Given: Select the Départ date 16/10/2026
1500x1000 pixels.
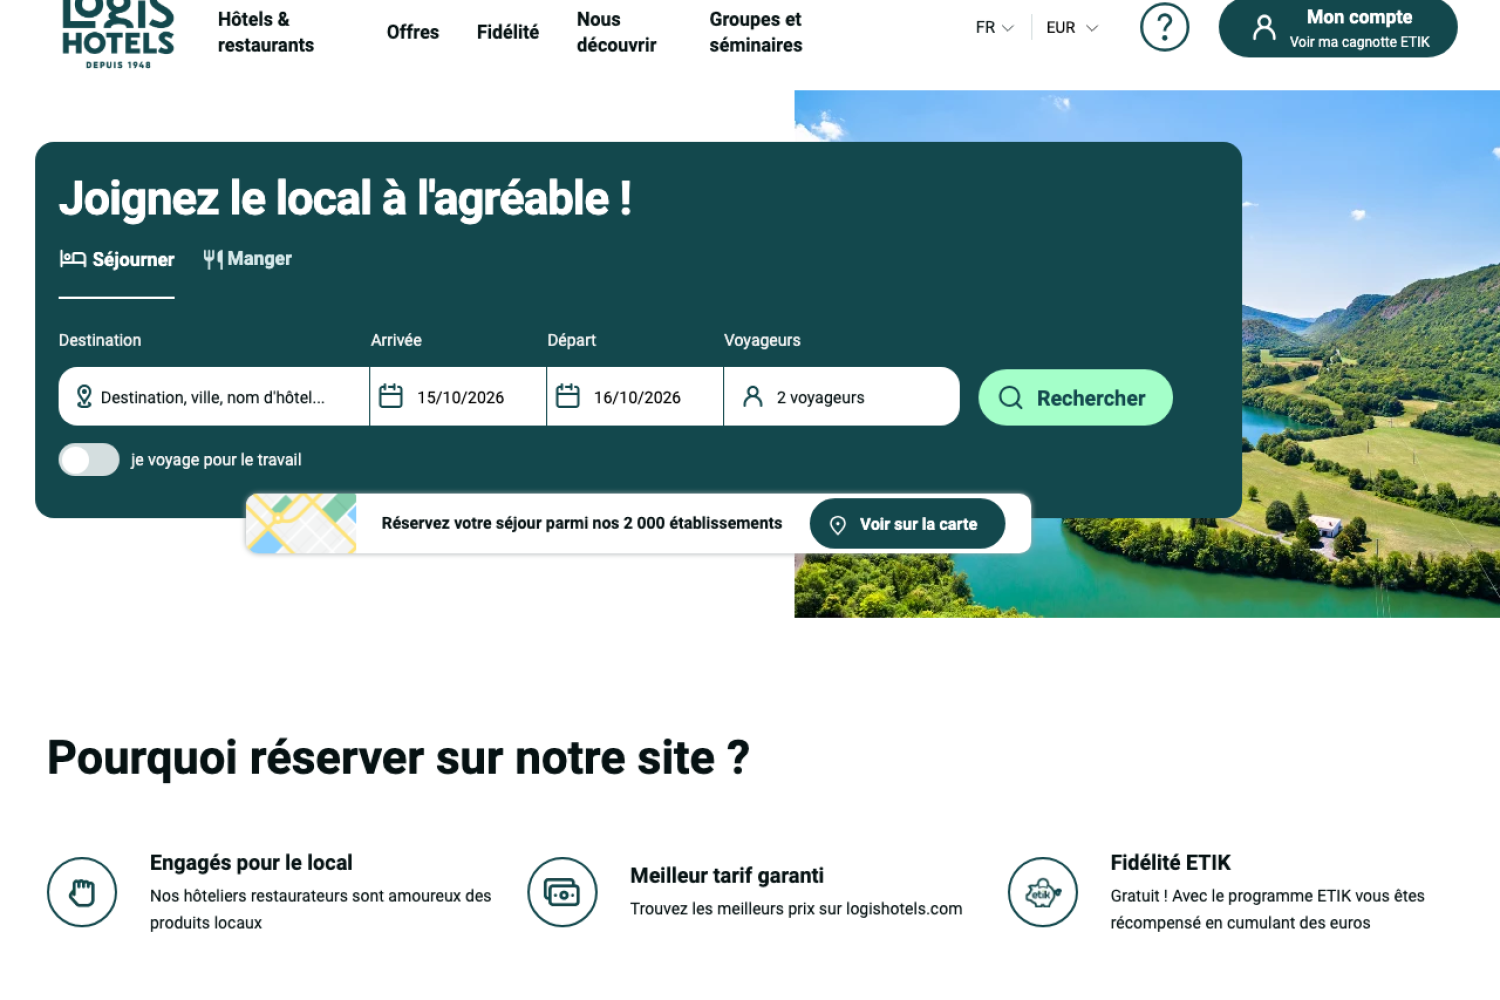Looking at the screenshot, I should coord(635,397).
